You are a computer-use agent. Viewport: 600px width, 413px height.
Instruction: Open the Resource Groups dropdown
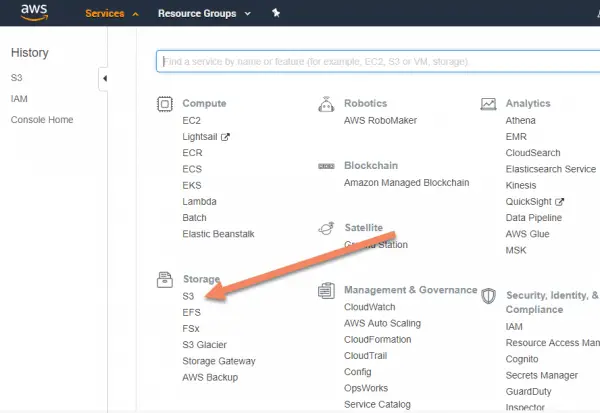coord(204,13)
